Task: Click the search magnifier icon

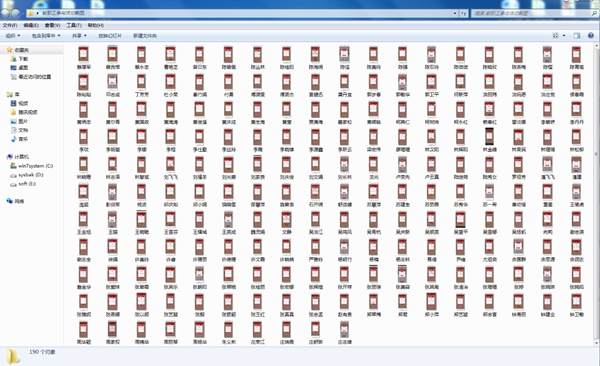Action: pos(594,13)
